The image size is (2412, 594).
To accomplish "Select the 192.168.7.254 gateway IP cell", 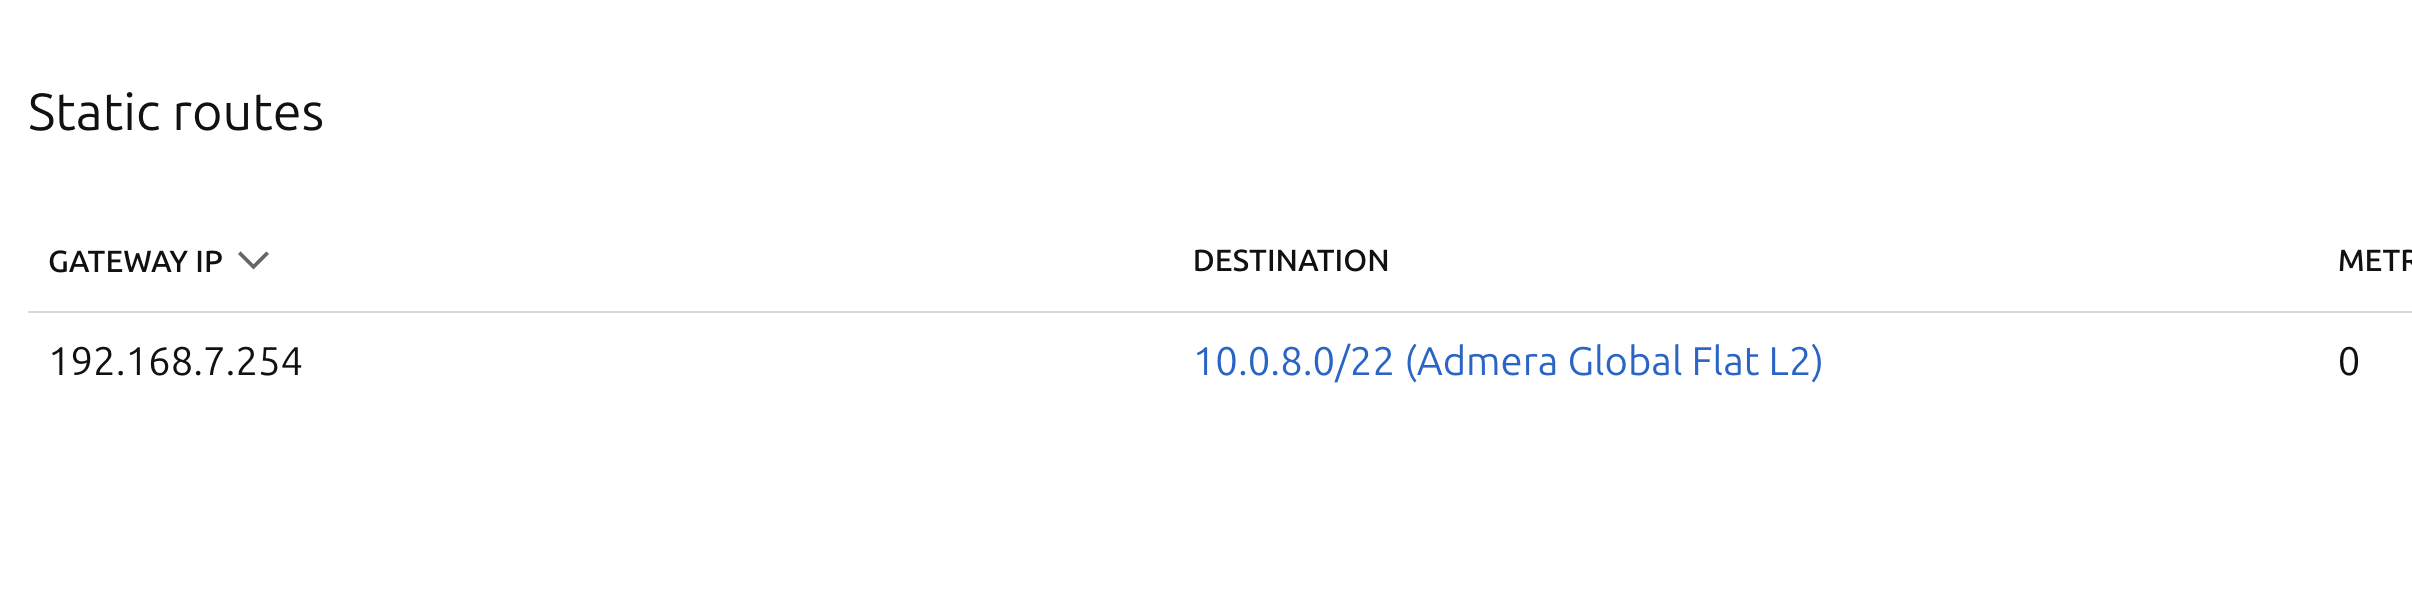I will [175, 362].
